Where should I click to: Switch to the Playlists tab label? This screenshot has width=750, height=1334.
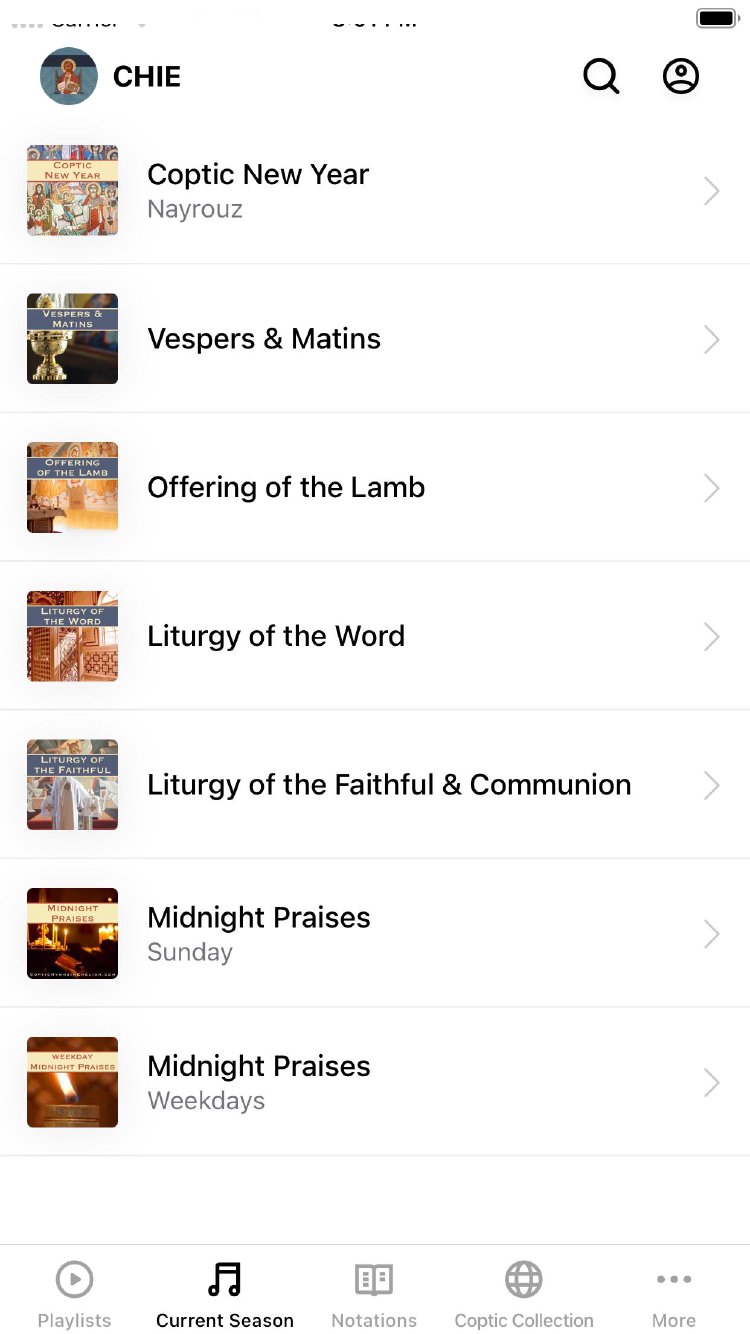(74, 1321)
